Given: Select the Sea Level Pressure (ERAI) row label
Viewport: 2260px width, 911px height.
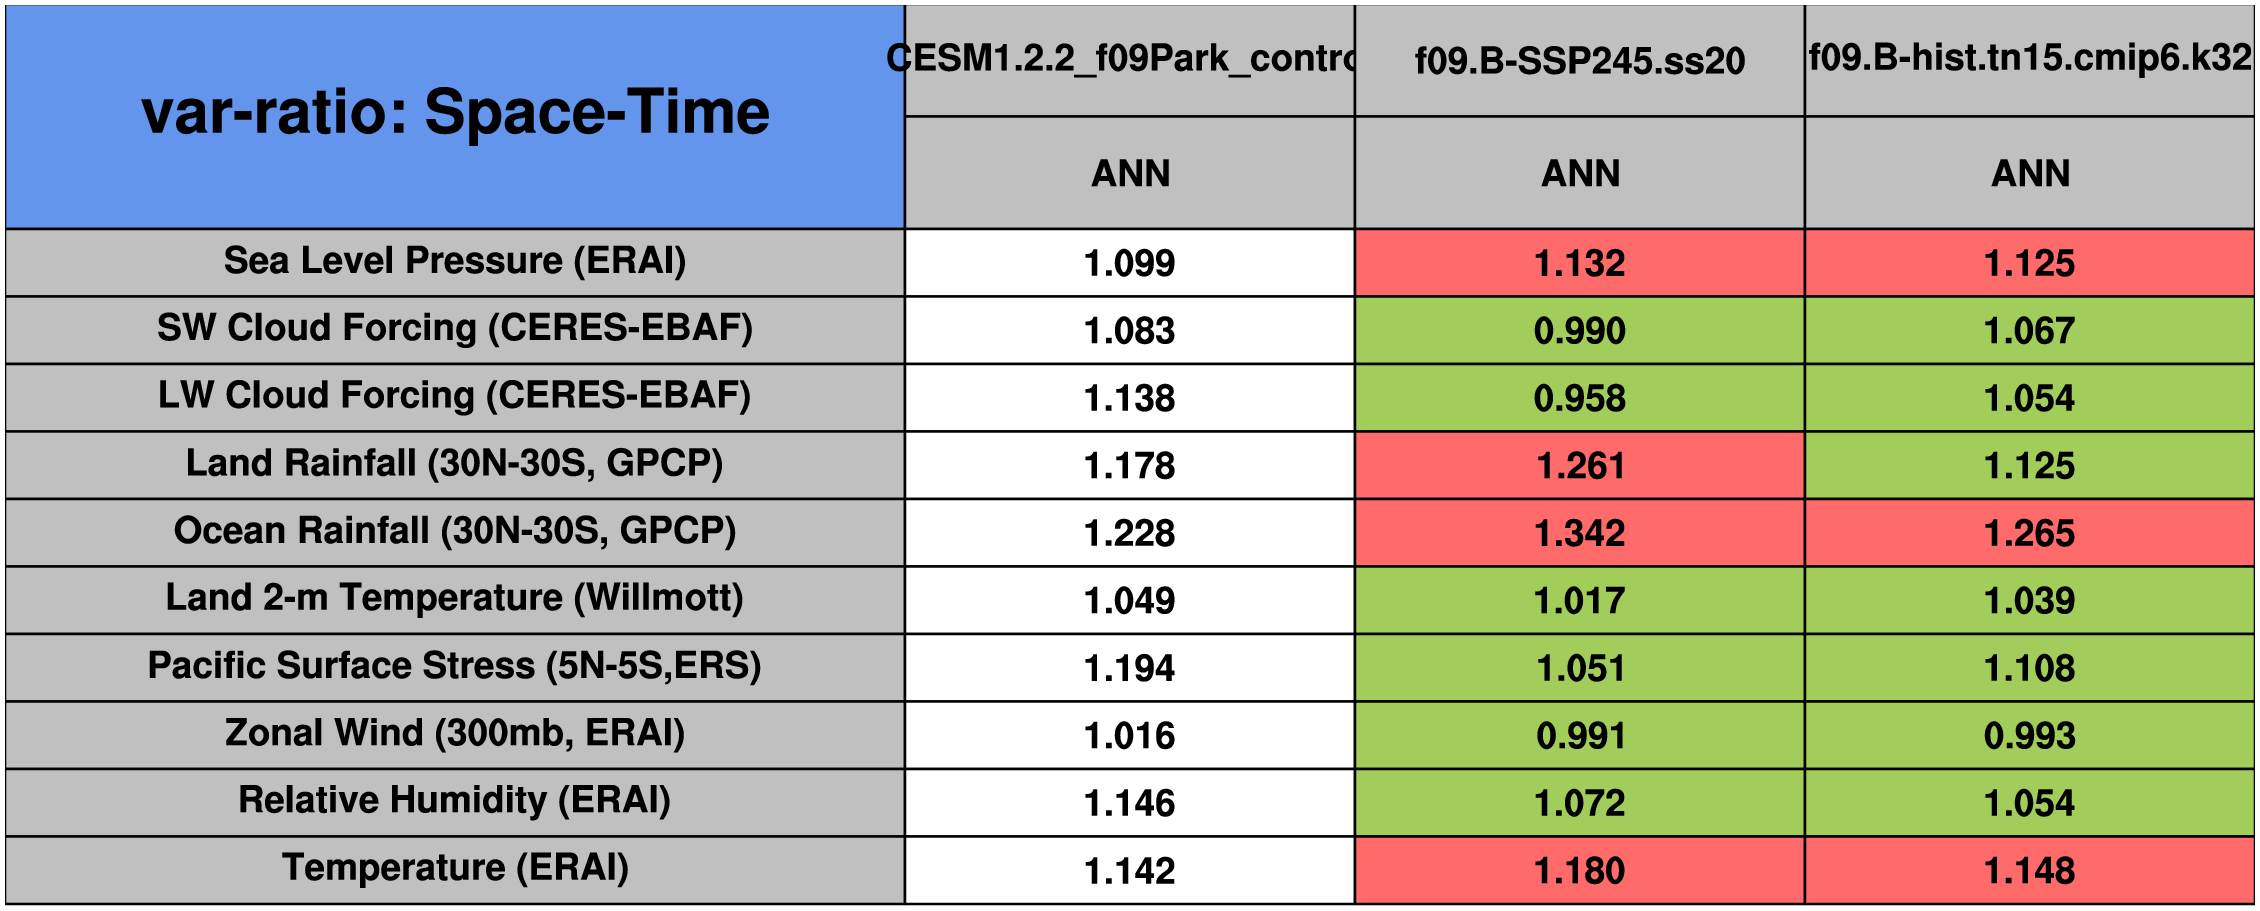Looking at the screenshot, I should [x=455, y=261].
